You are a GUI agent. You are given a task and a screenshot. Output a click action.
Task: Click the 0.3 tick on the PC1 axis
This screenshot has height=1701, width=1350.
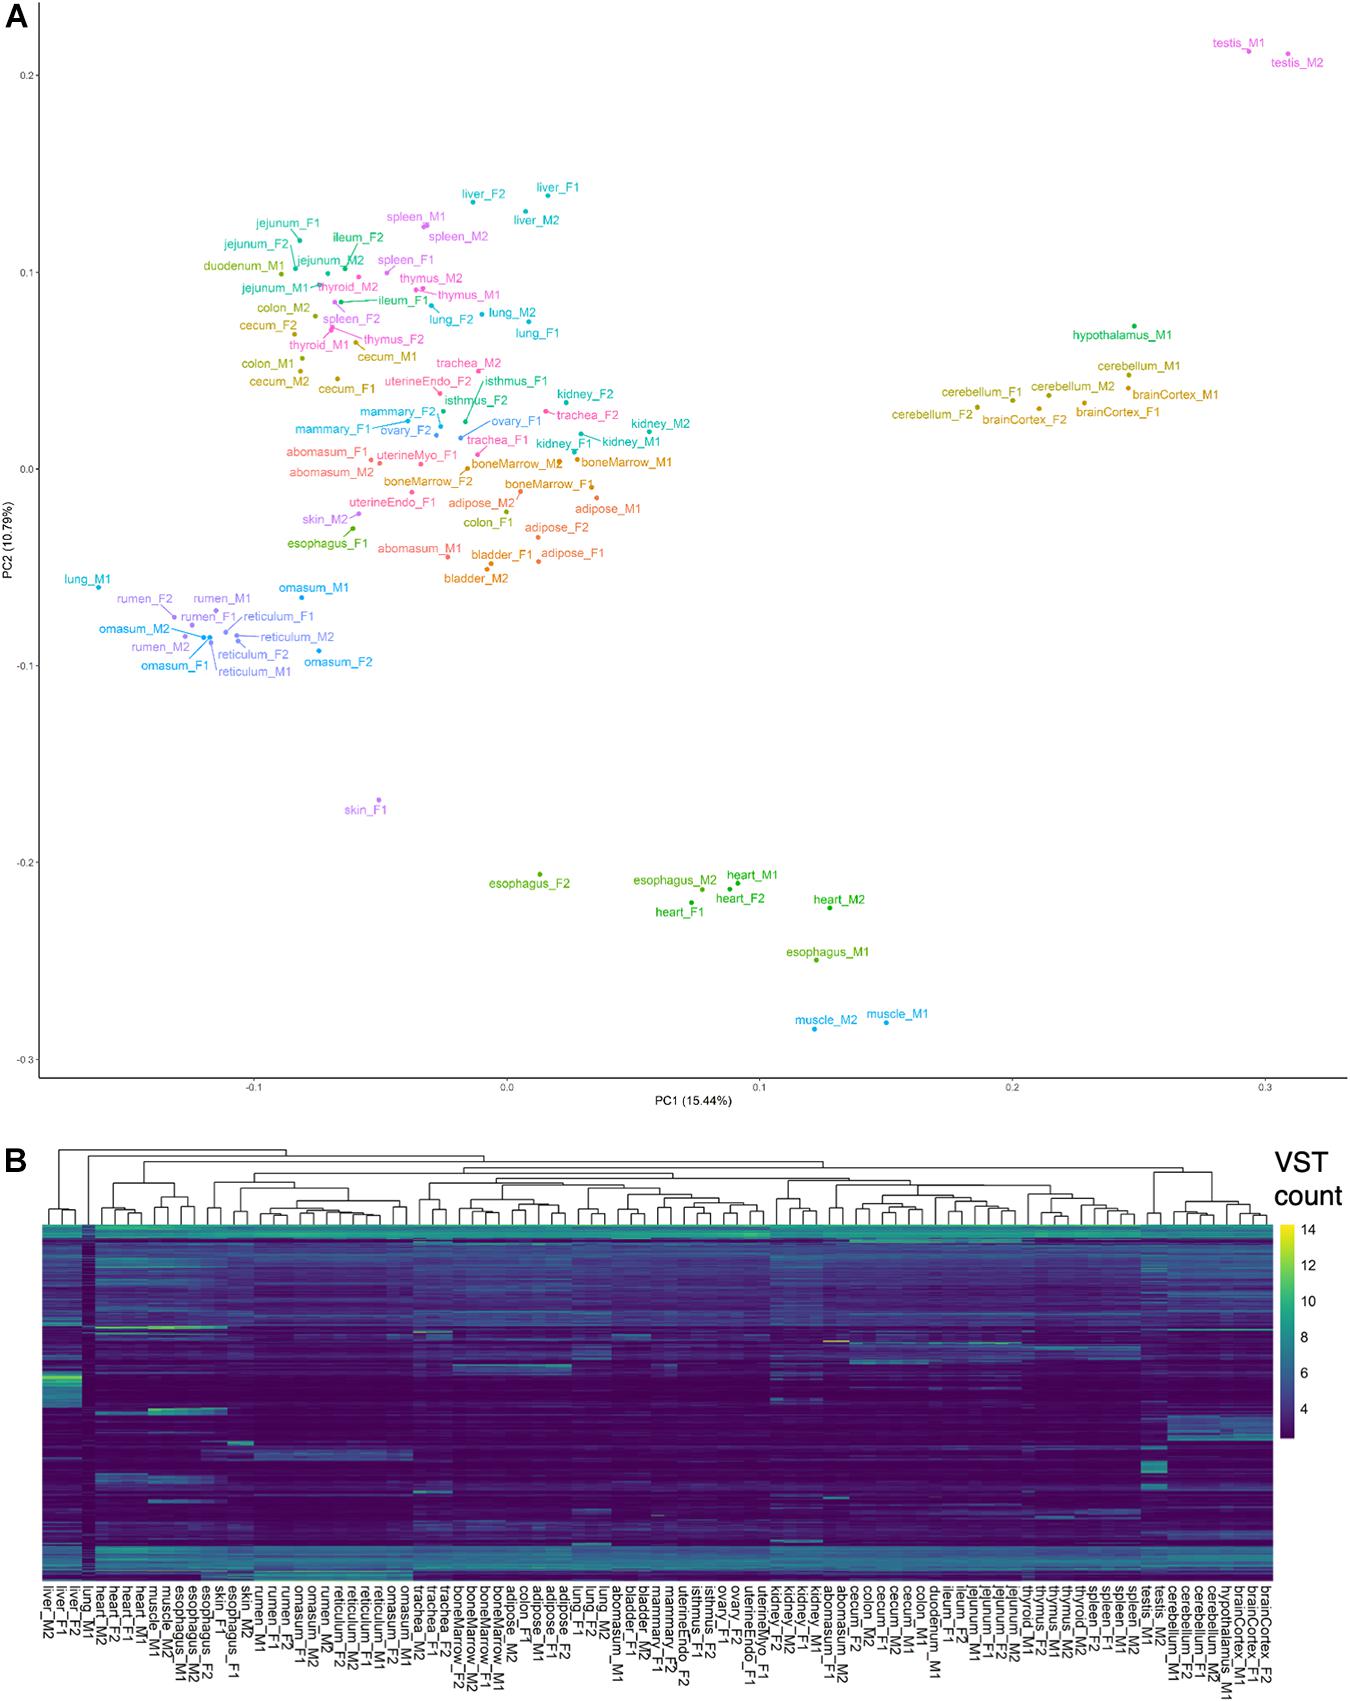click(x=1265, y=1088)
